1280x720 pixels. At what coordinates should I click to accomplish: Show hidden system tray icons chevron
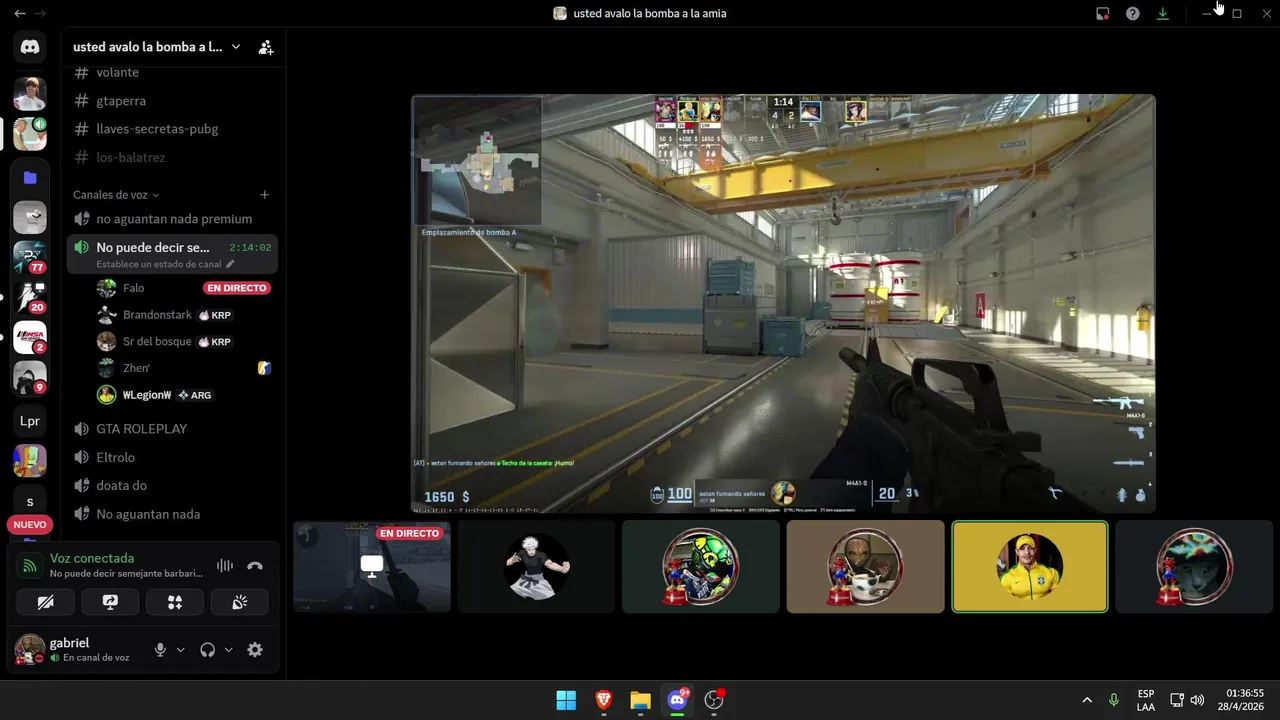pyautogui.click(x=1087, y=700)
